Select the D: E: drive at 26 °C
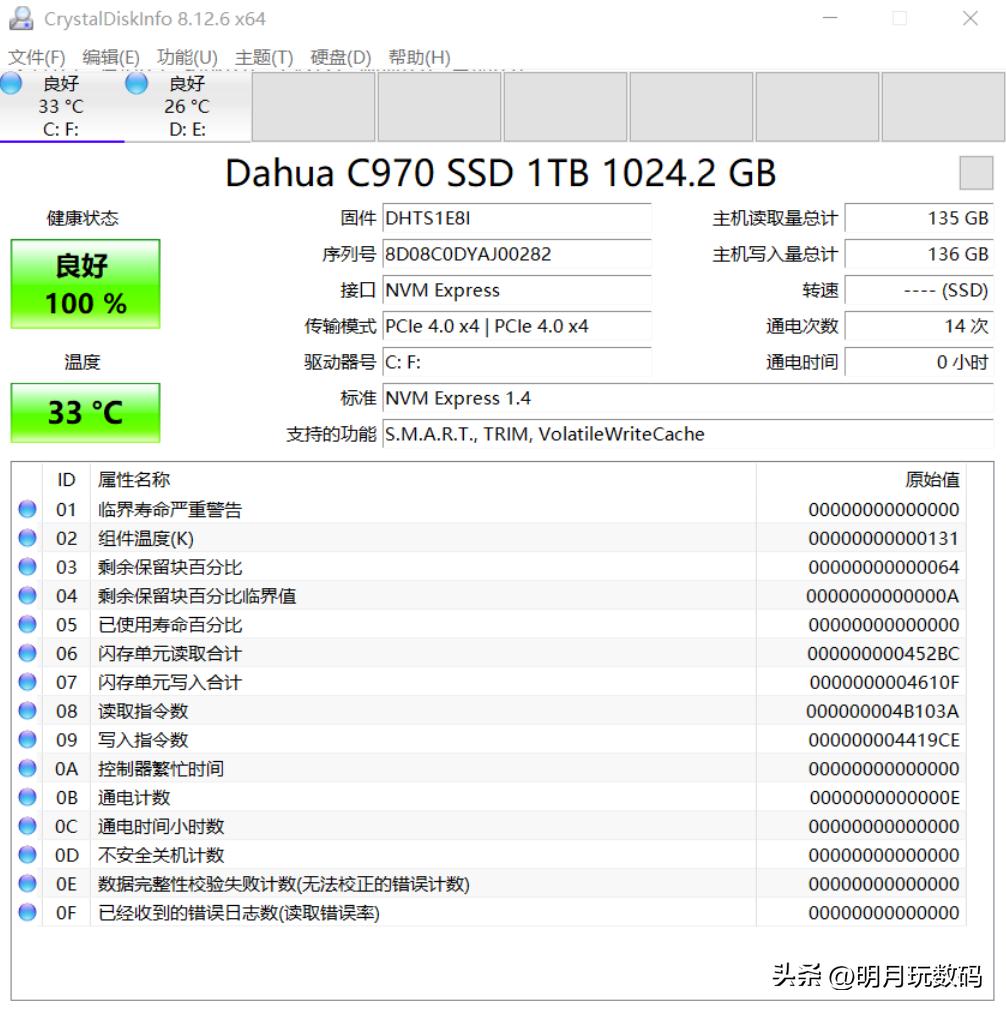 (135, 85)
